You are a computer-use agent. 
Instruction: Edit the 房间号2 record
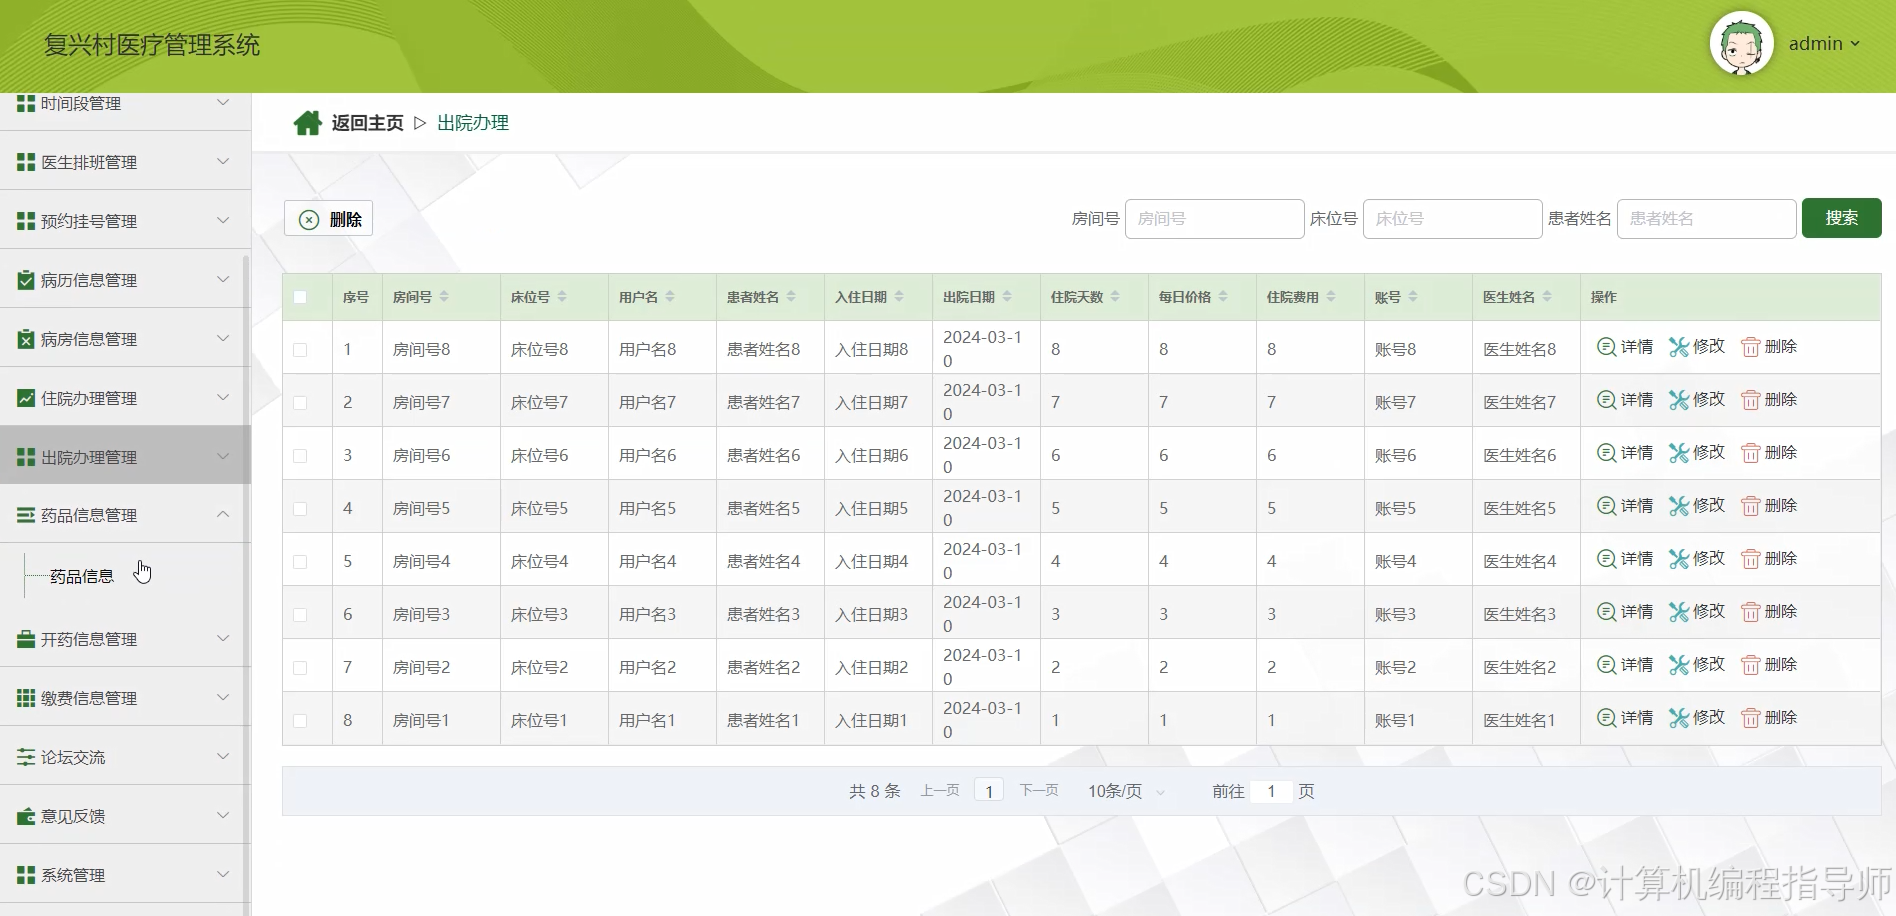1697,665
